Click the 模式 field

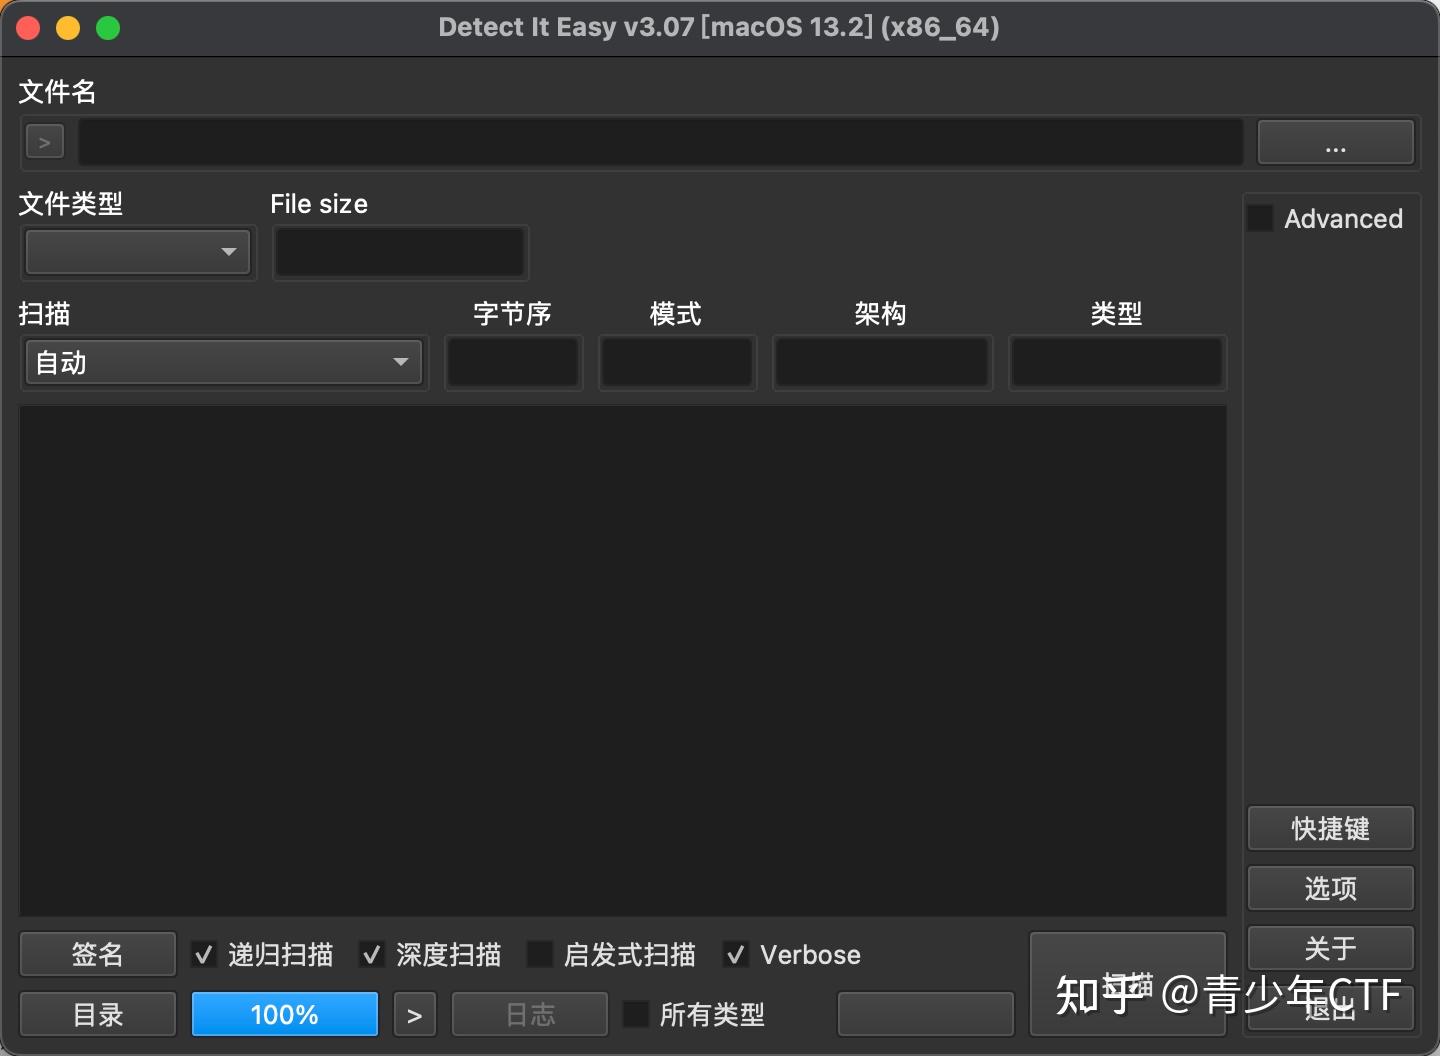pyautogui.click(x=677, y=362)
